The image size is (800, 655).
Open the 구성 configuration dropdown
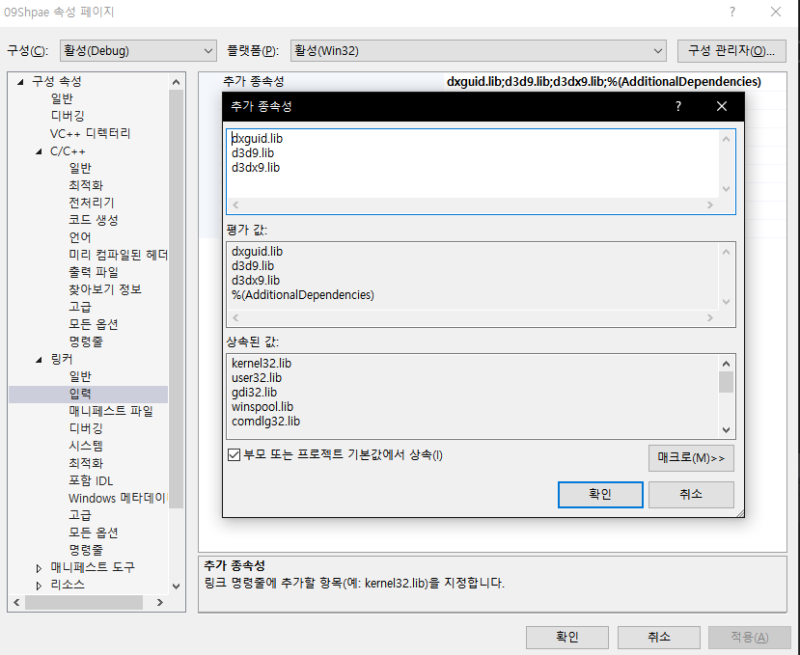138,51
